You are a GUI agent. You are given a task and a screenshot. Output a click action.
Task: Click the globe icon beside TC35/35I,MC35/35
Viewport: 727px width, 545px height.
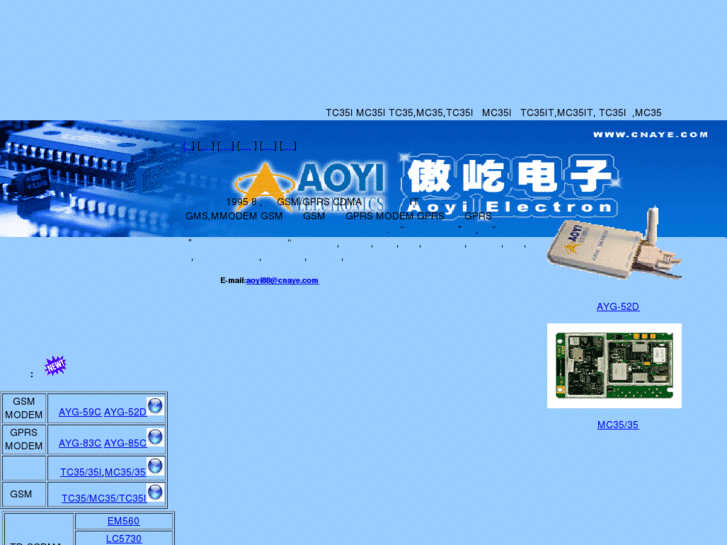pyautogui.click(x=155, y=466)
